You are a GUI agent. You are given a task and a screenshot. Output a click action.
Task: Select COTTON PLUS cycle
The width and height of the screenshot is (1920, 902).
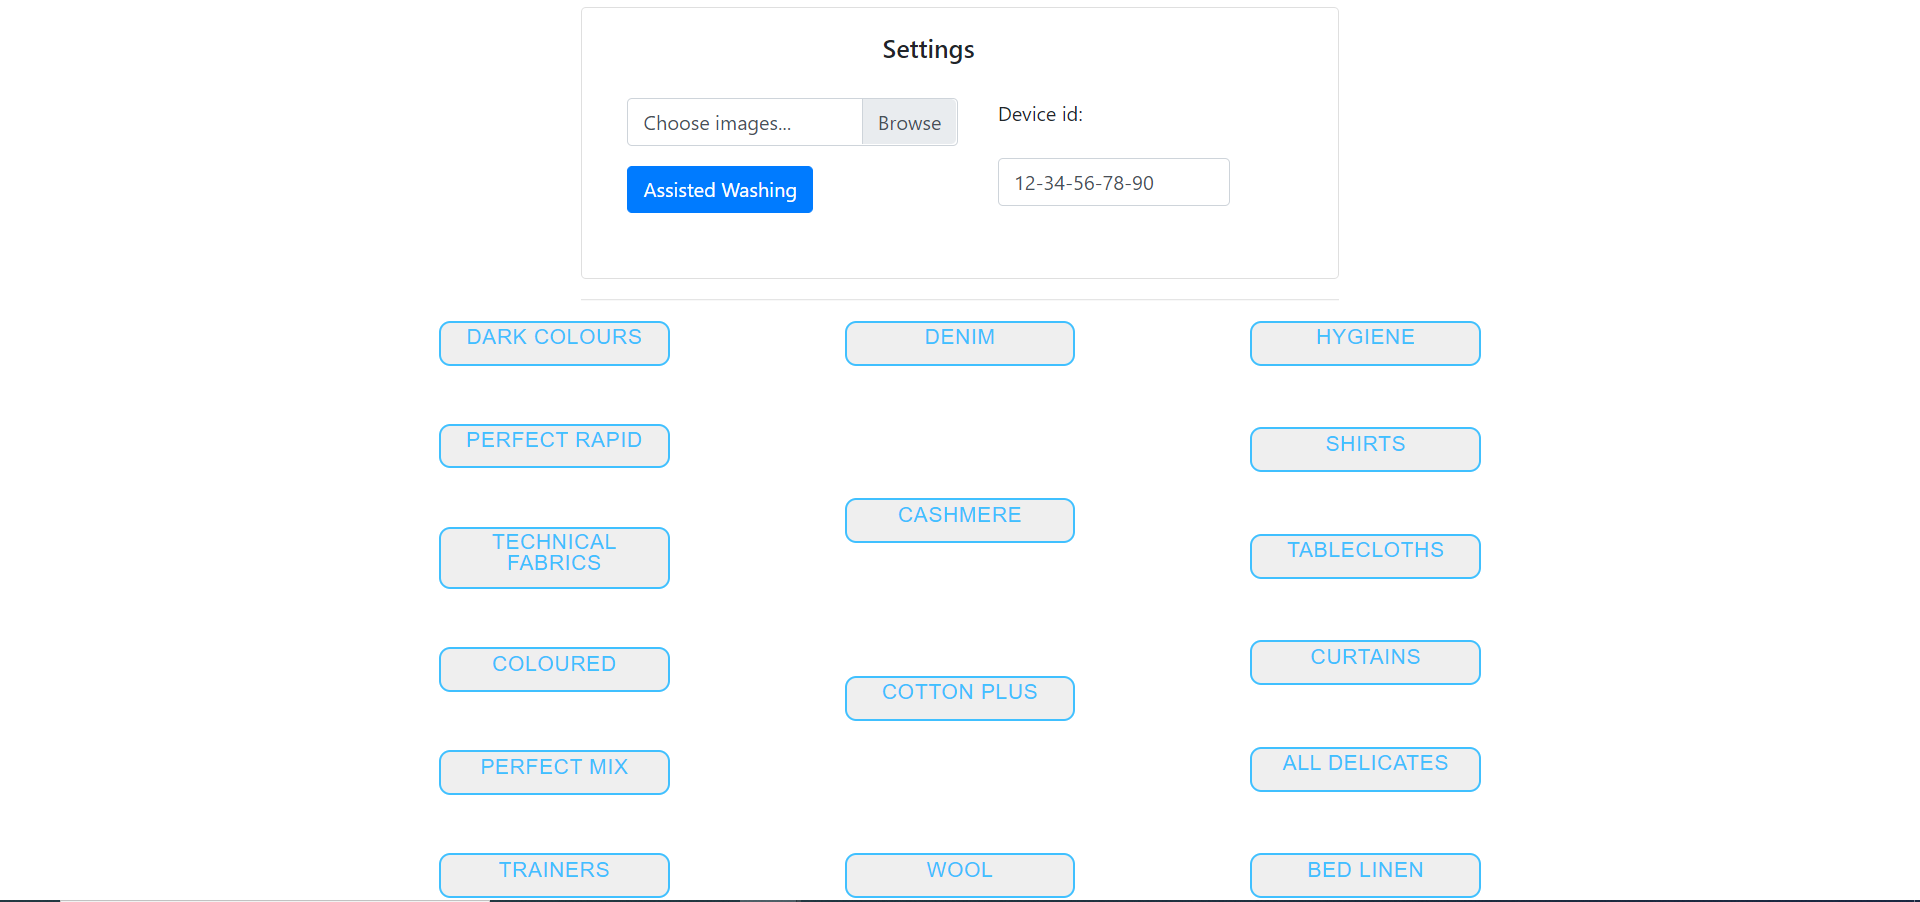[x=959, y=698]
